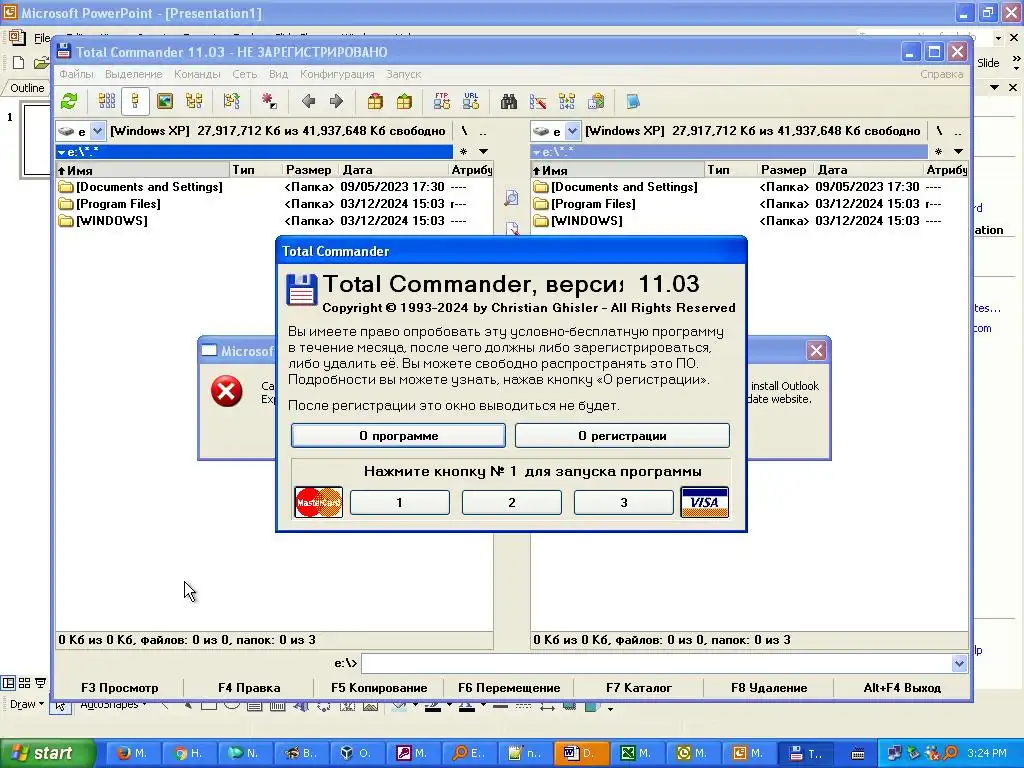Open PowerPoint Draw menu dropdown
Viewport: 1024px width, 768px height.
point(27,705)
